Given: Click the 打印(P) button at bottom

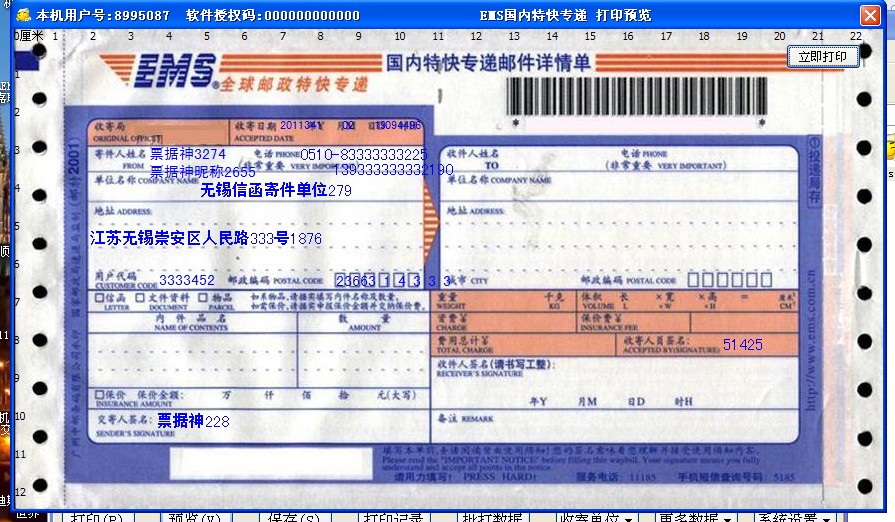Looking at the screenshot, I should pyautogui.click(x=96, y=517).
